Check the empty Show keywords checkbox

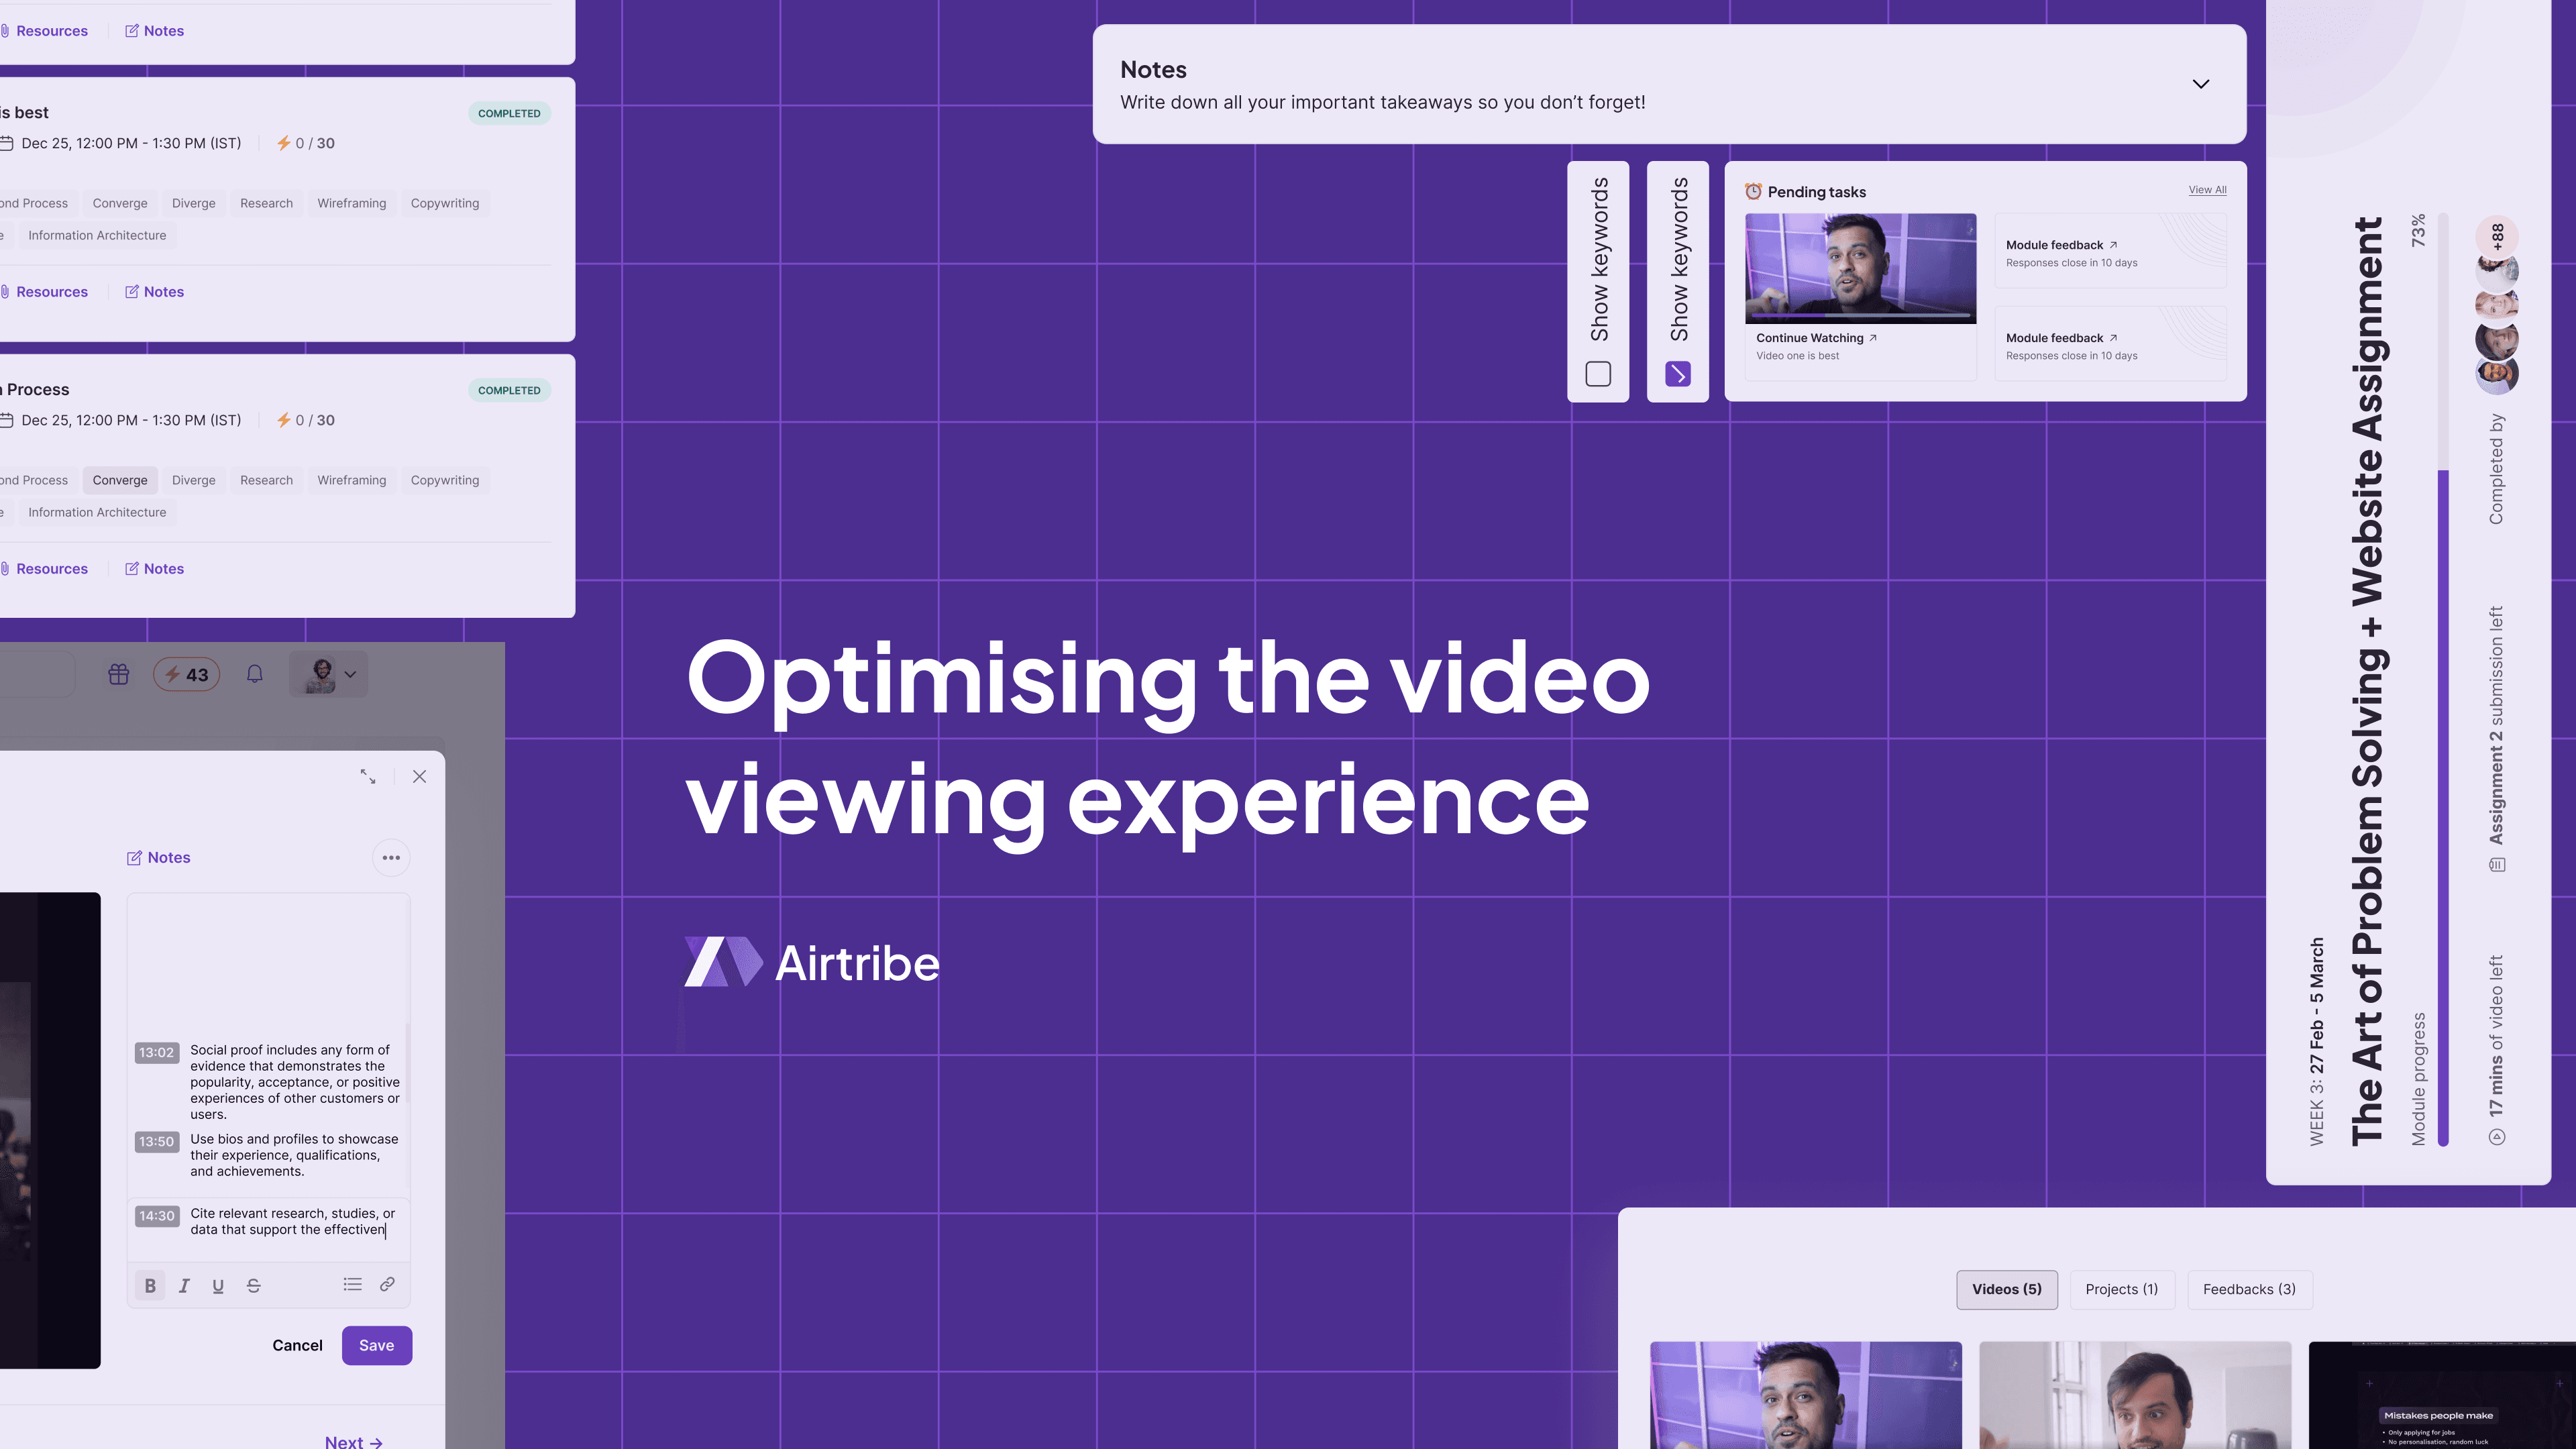coord(1598,374)
